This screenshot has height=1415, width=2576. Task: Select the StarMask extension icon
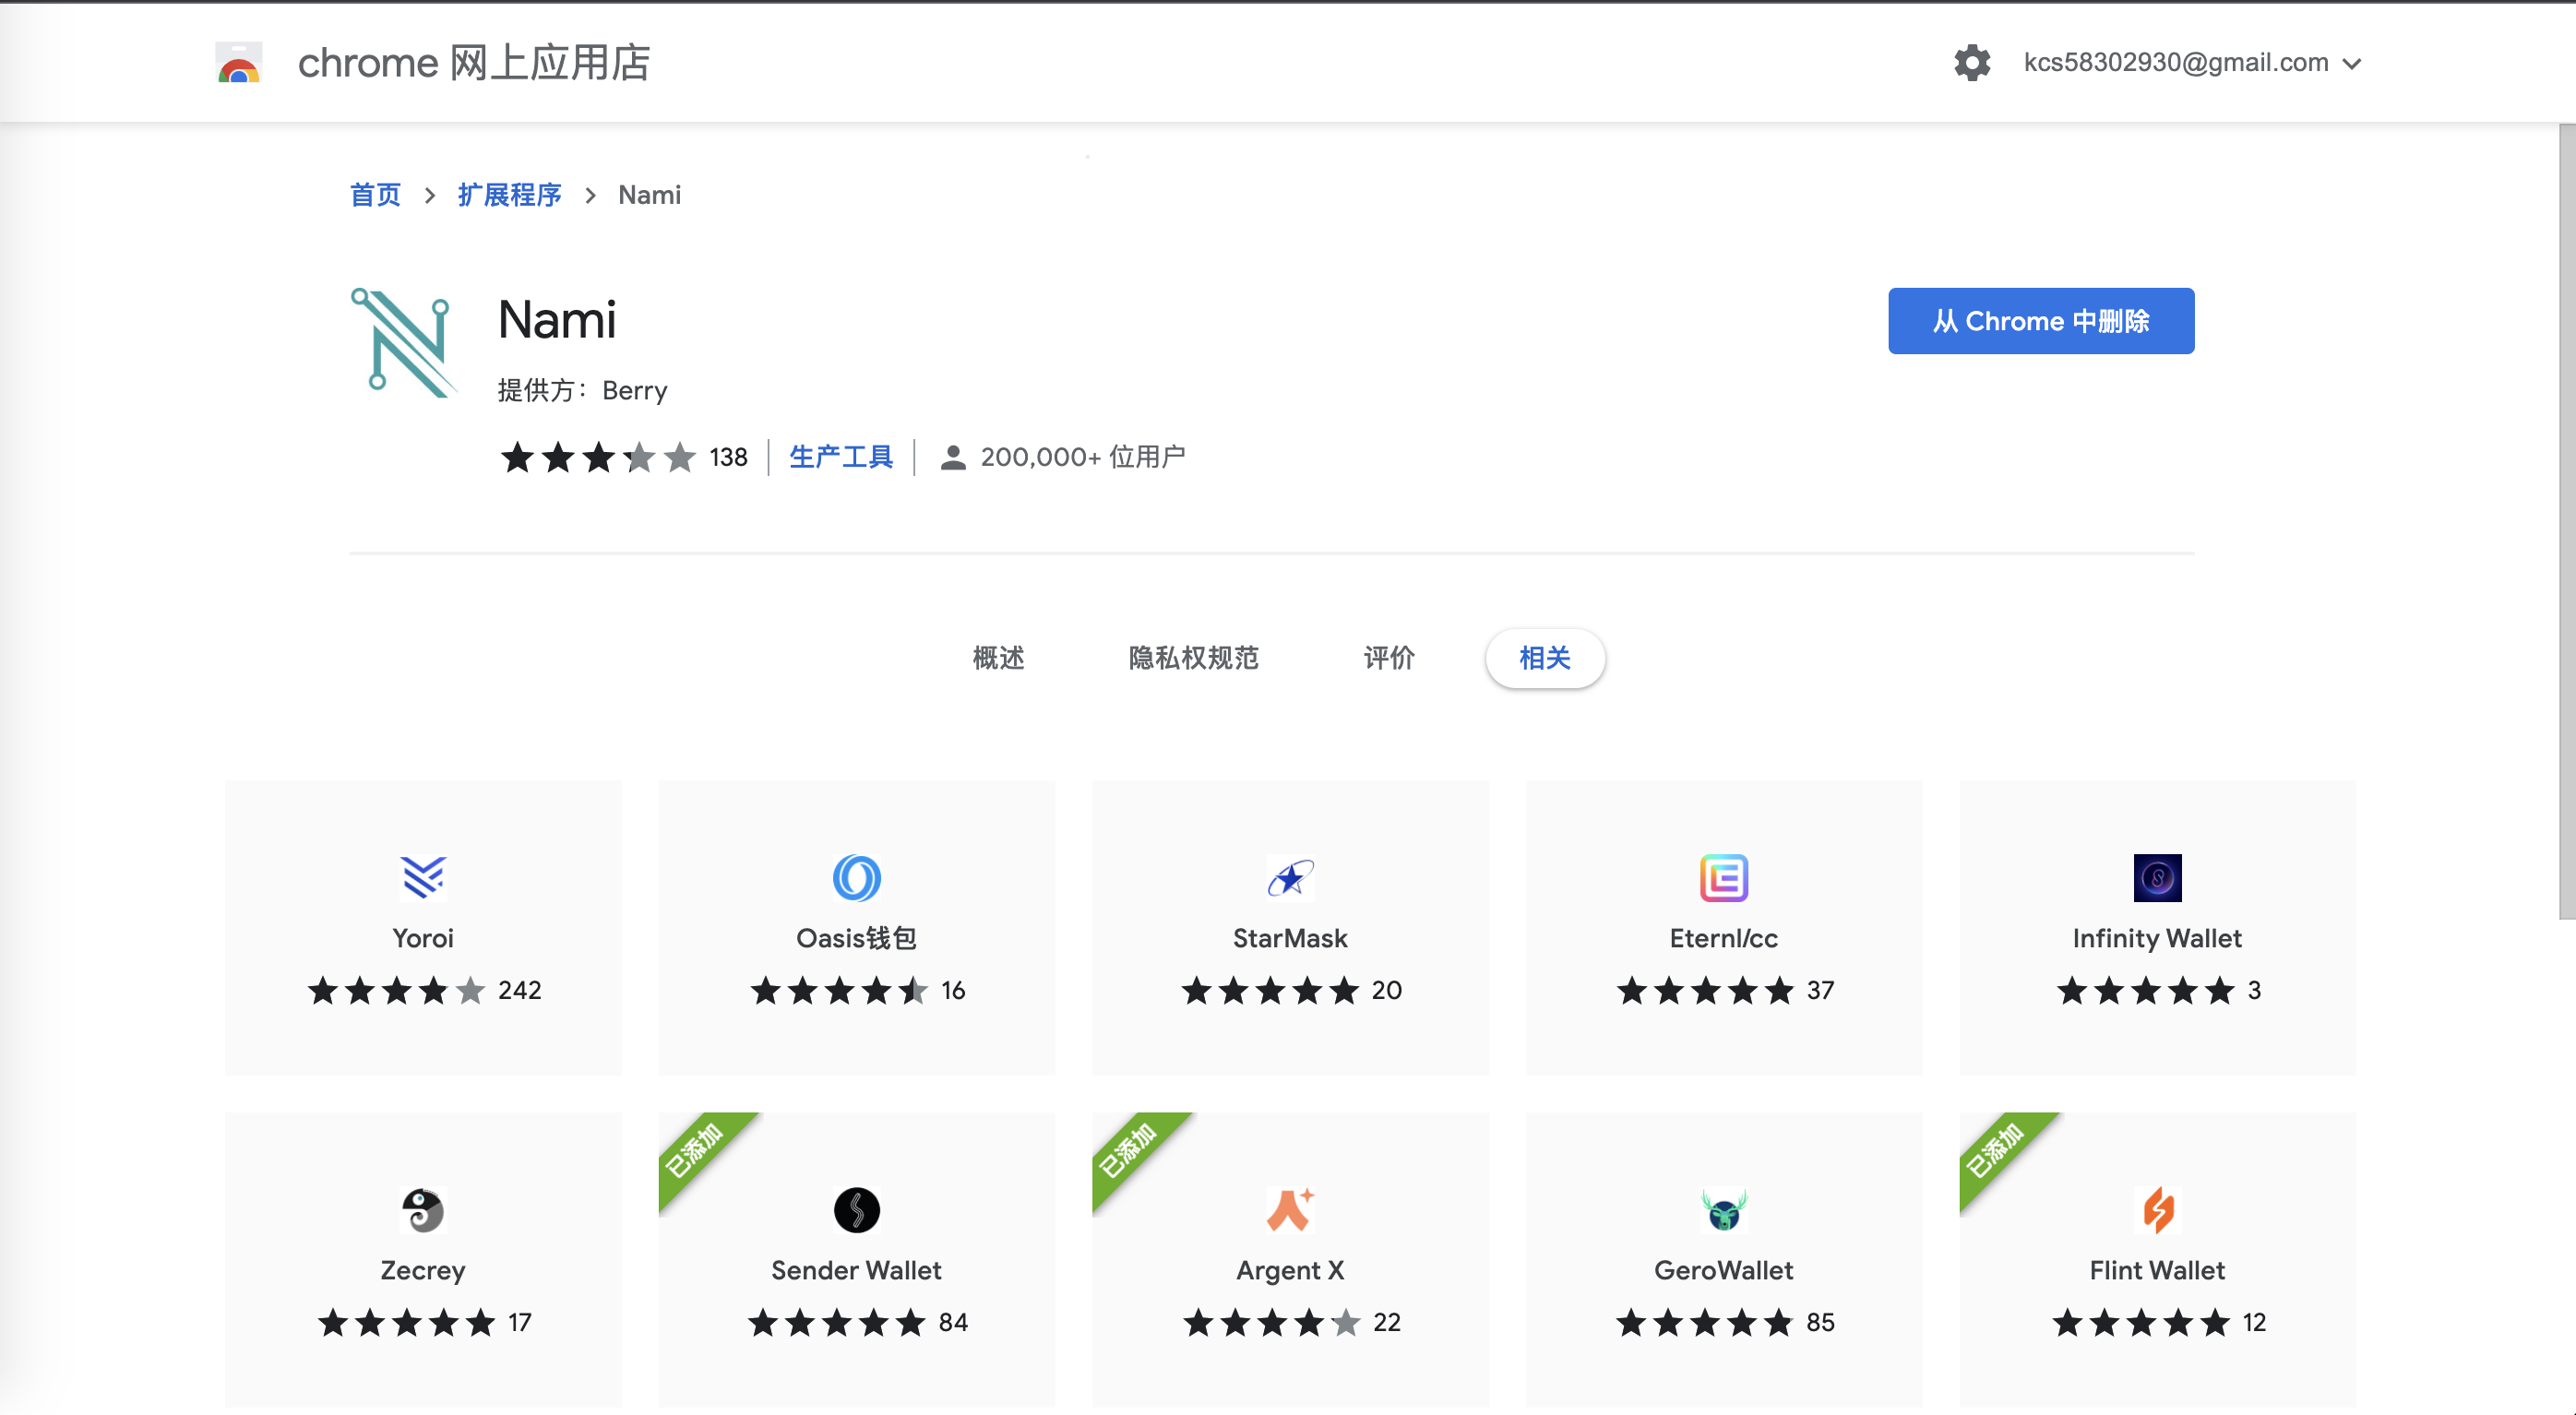coord(1290,877)
